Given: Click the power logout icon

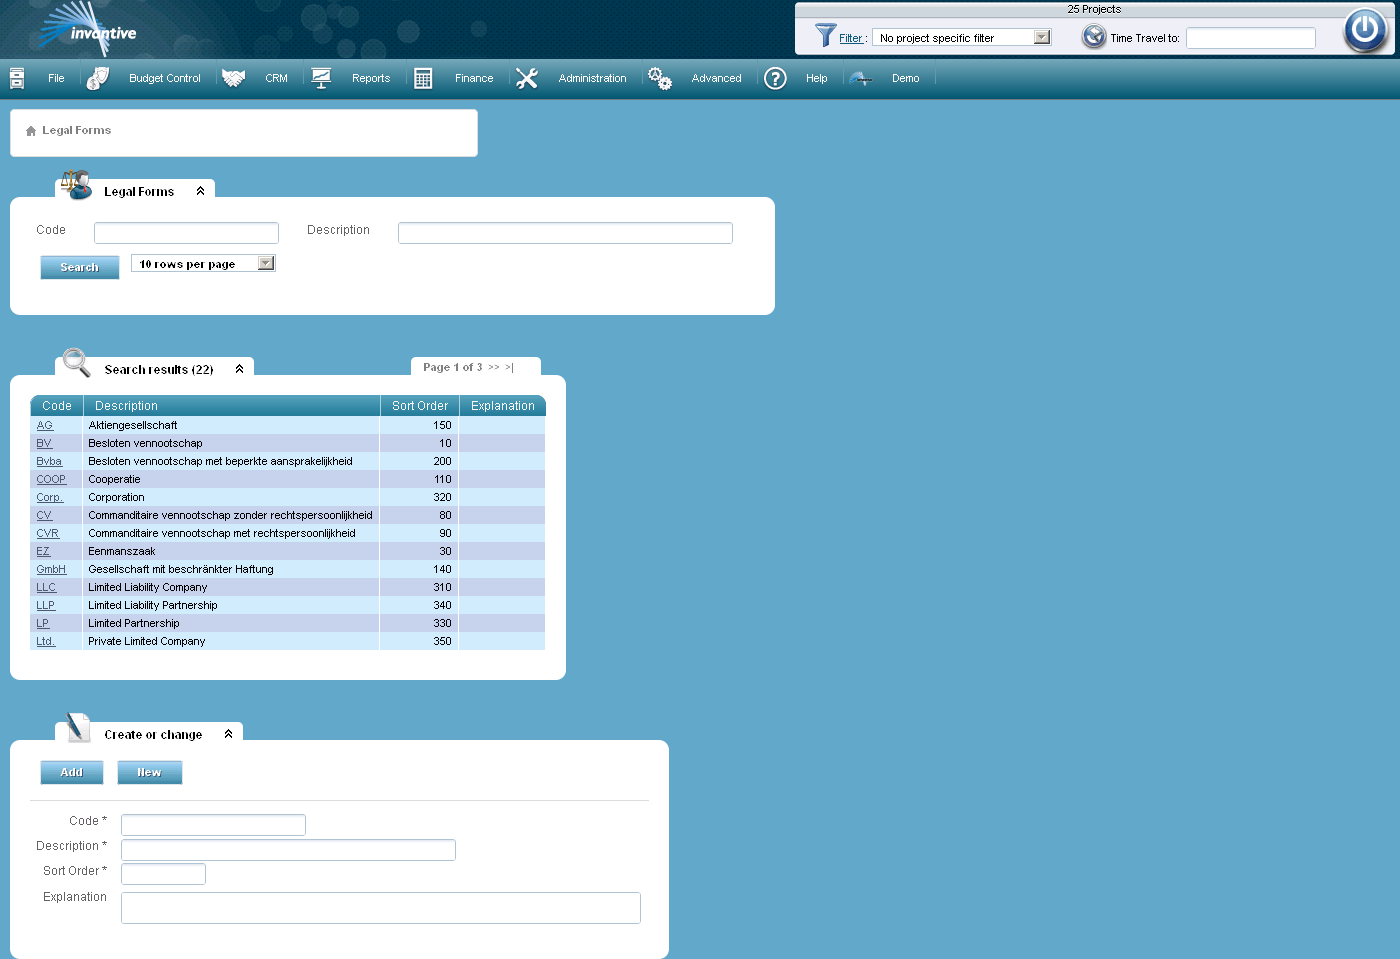Looking at the screenshot, I should click(1364, 30).
